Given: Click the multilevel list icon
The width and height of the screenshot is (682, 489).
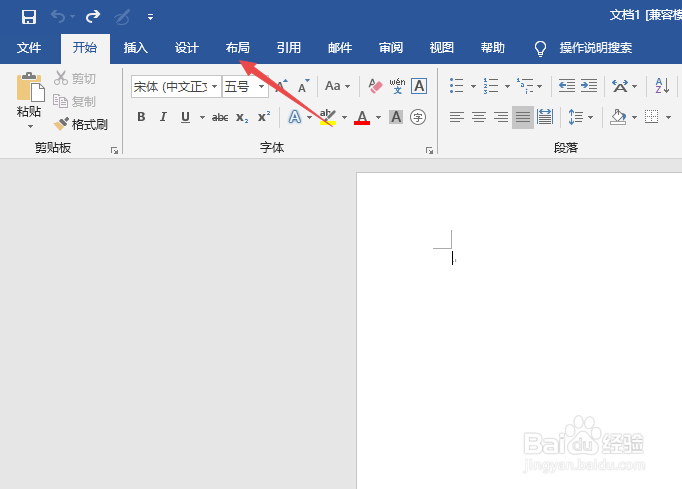Looking at the screenshot, I should pyautogui.click(x=525, y=86).
